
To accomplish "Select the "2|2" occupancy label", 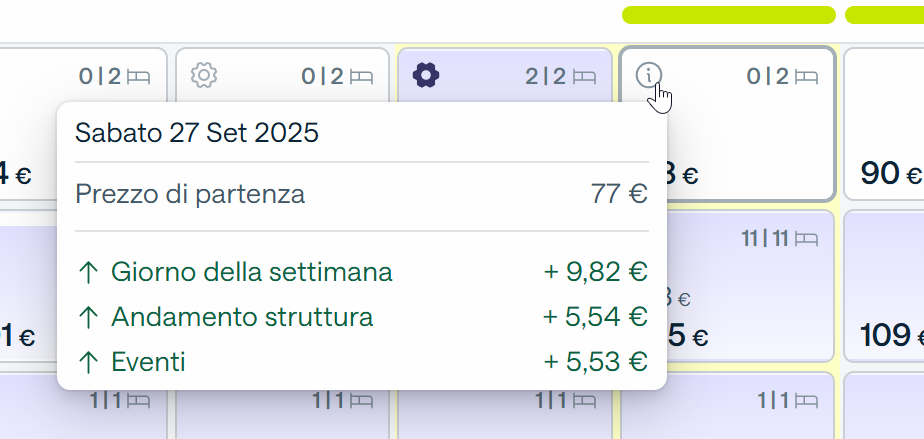I will (546, 76).
